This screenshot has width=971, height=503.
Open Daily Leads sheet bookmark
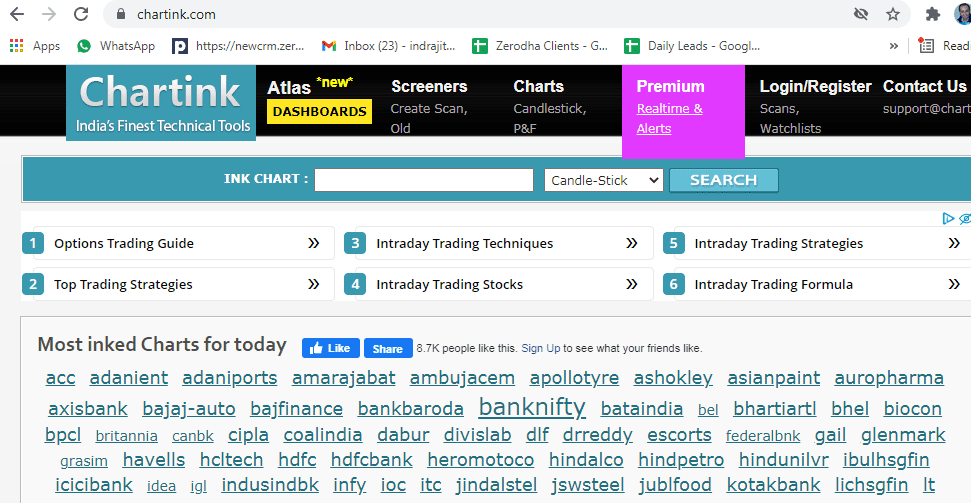(692, 46)
